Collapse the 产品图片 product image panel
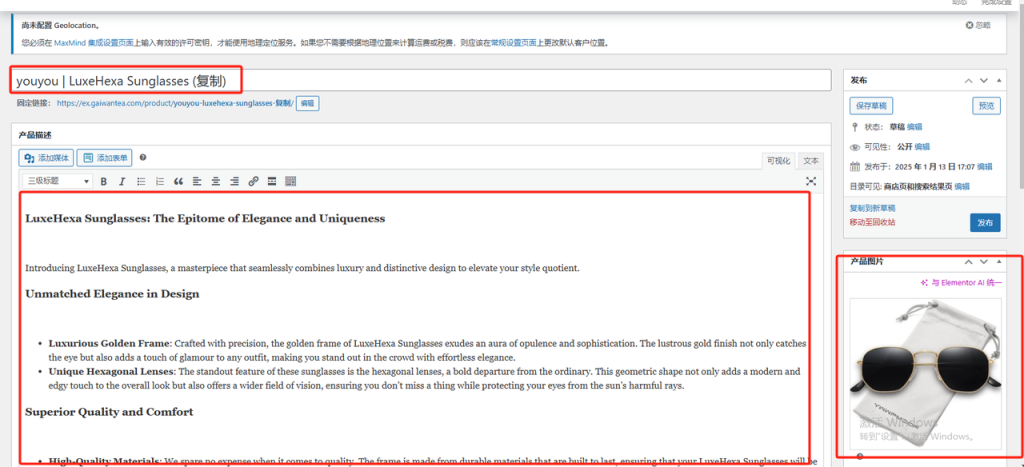The image size is (1024, 467). 1002,261
